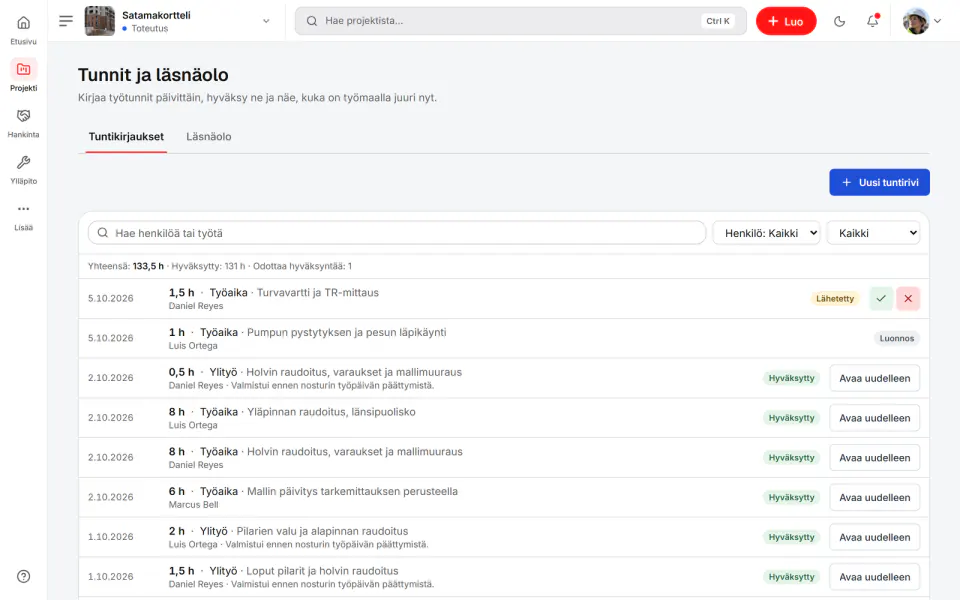Create a new entry with Uusi tuntirivi
The image size is (960, 600).
[x=879, y=182]
